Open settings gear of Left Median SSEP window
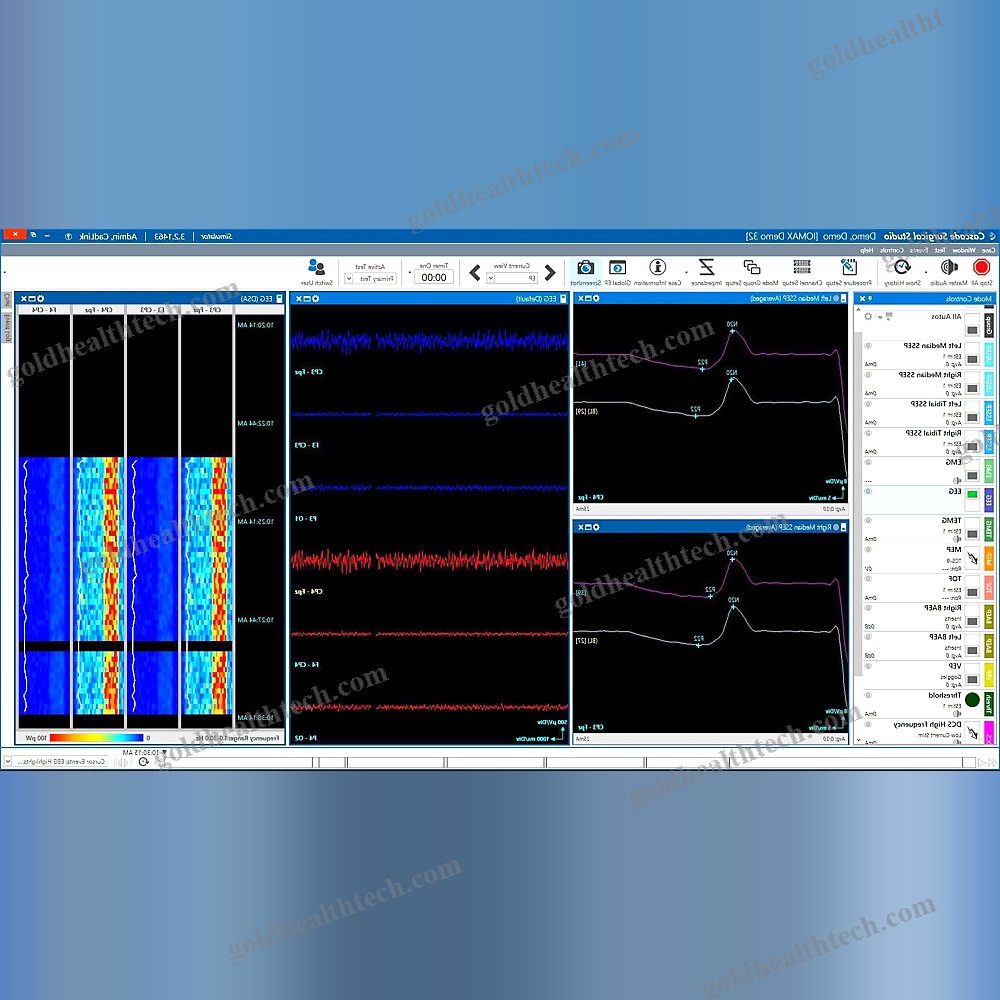Screen dimensions: 1000x1000 pos(596,298)
